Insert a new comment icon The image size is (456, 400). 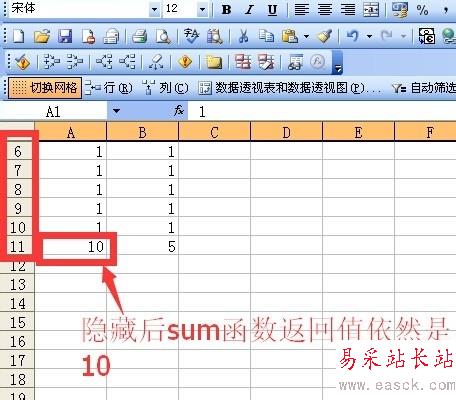214,62
